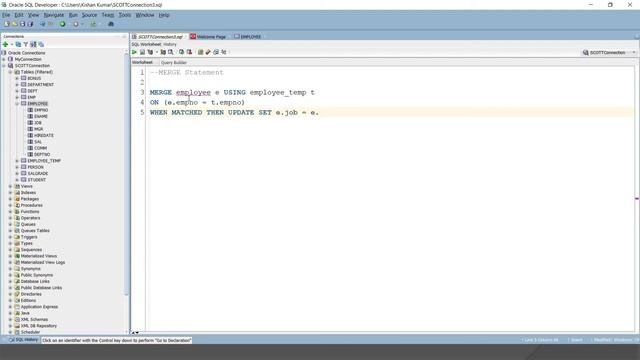The image size is (640, 360).
Task: Expand the BONUS table node
Action: click(17, 78)
